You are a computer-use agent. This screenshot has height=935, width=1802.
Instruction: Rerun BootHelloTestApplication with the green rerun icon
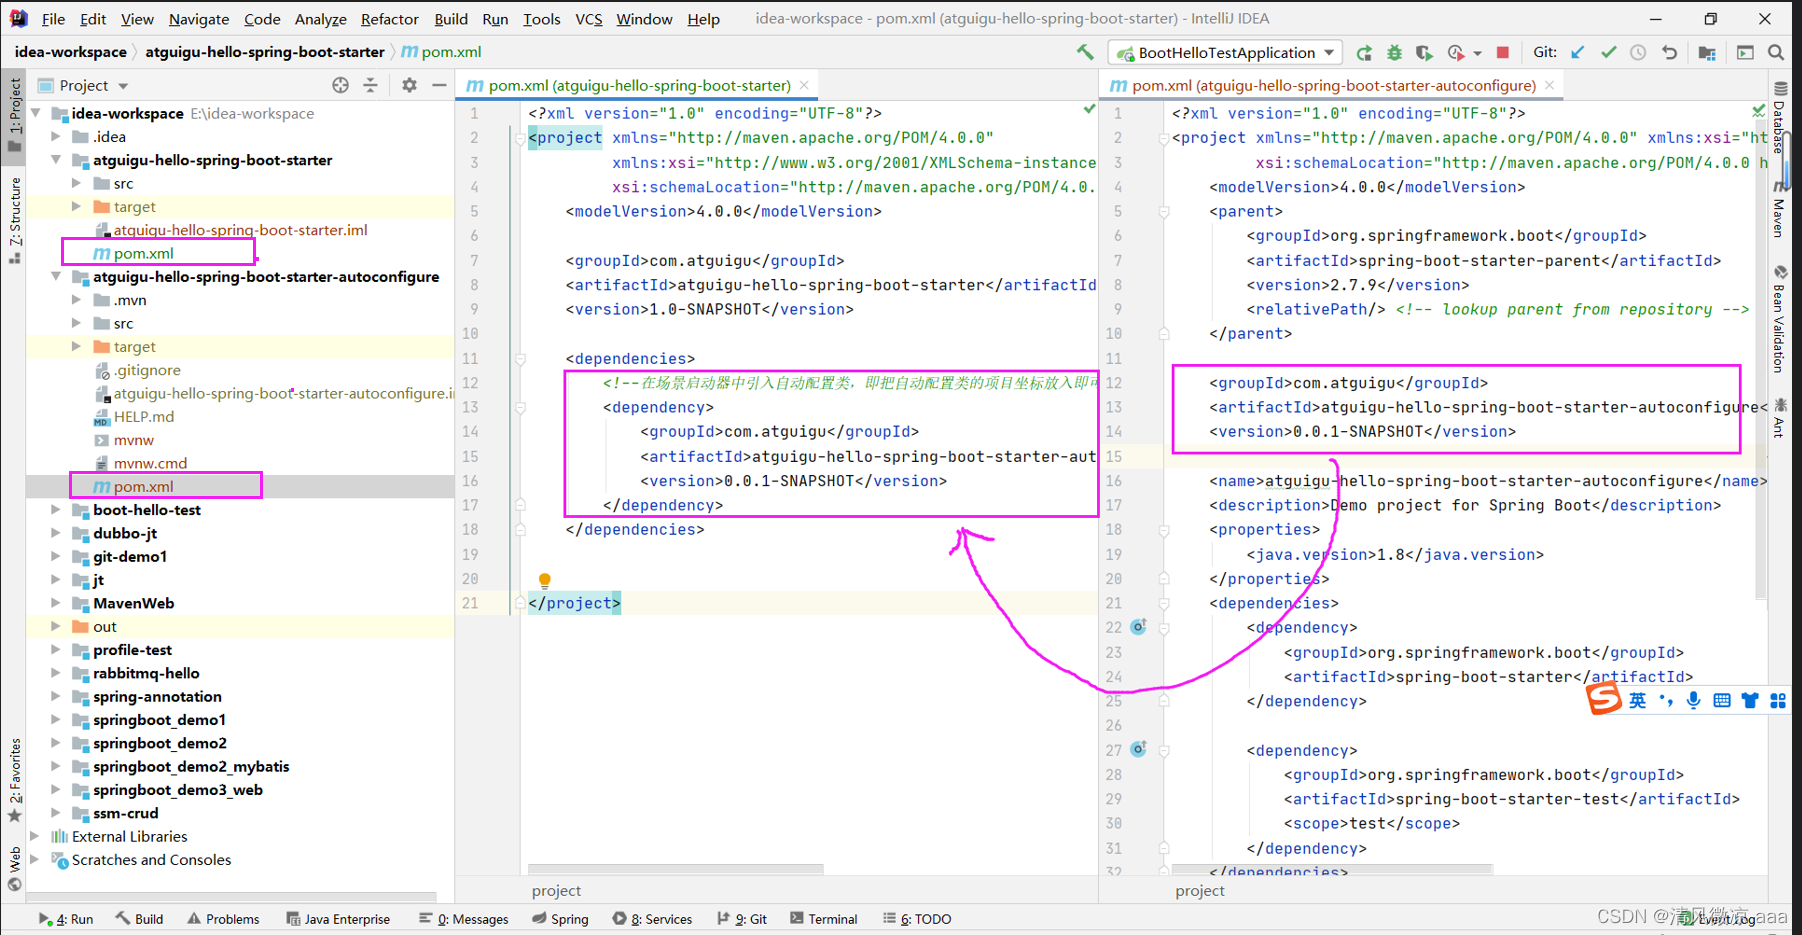point(1364,53)
